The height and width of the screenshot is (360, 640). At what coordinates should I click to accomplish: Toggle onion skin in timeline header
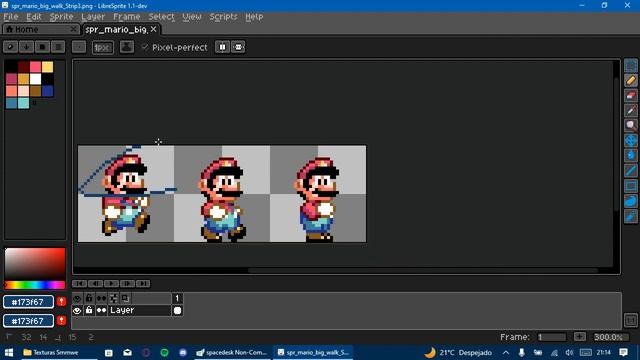(x=113, y=298)
